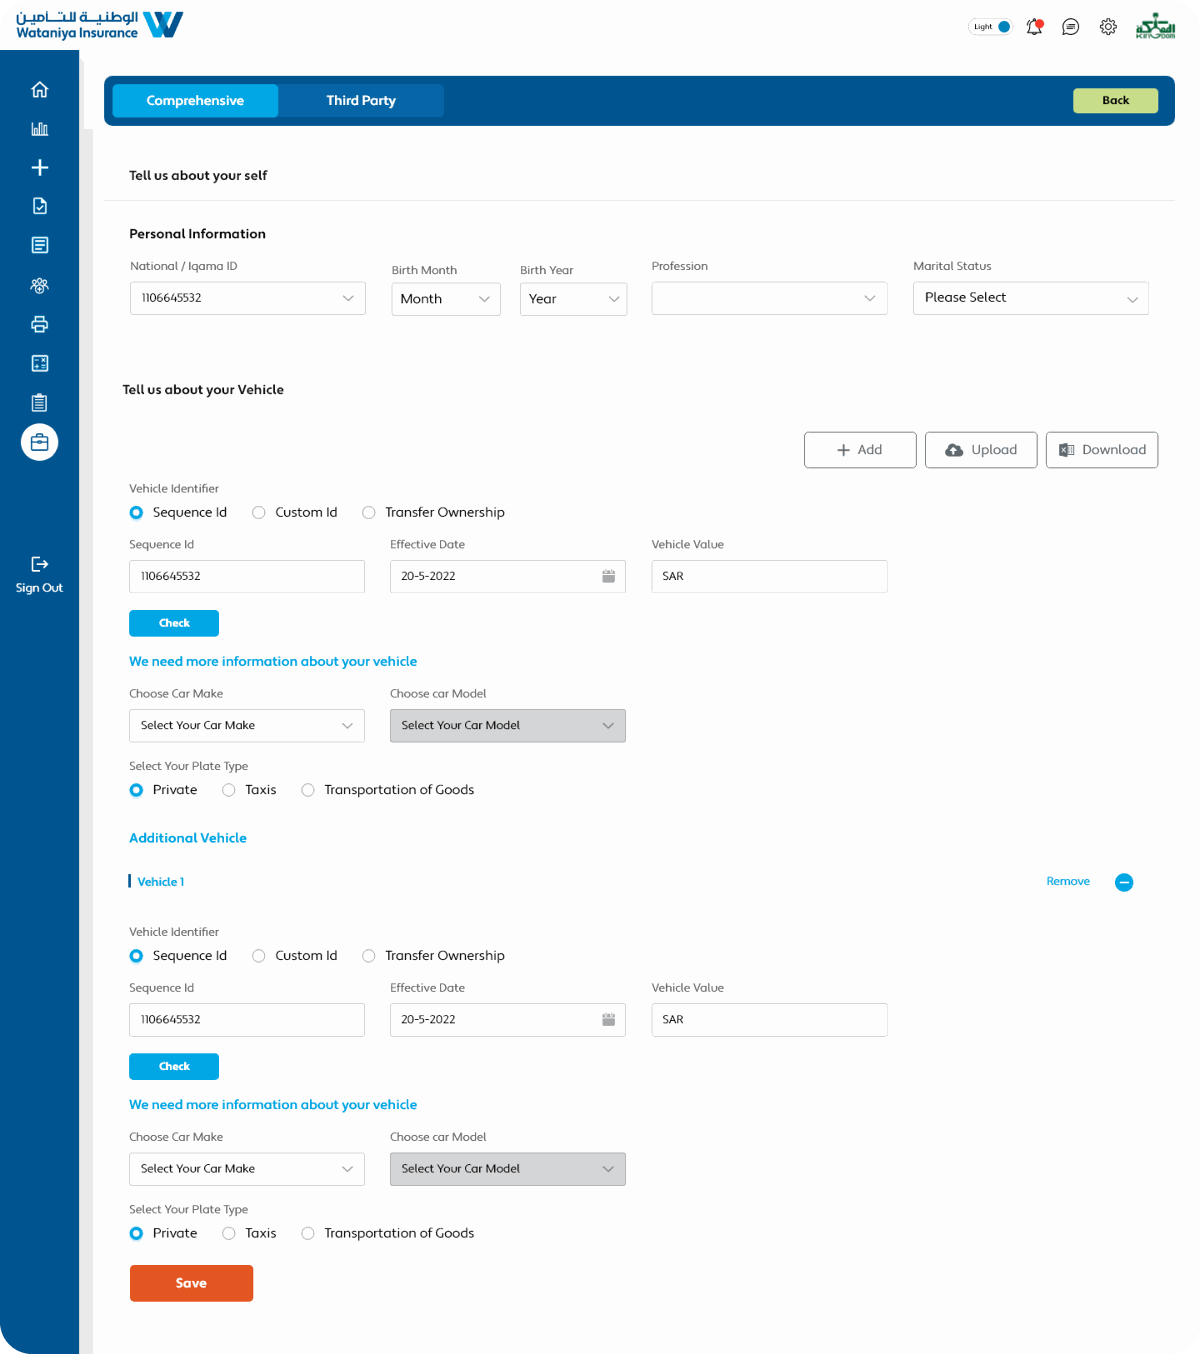Viewport: 1200px width, 1354px height.
Task: Switch to Comprehensive tab
Action: 195,101
